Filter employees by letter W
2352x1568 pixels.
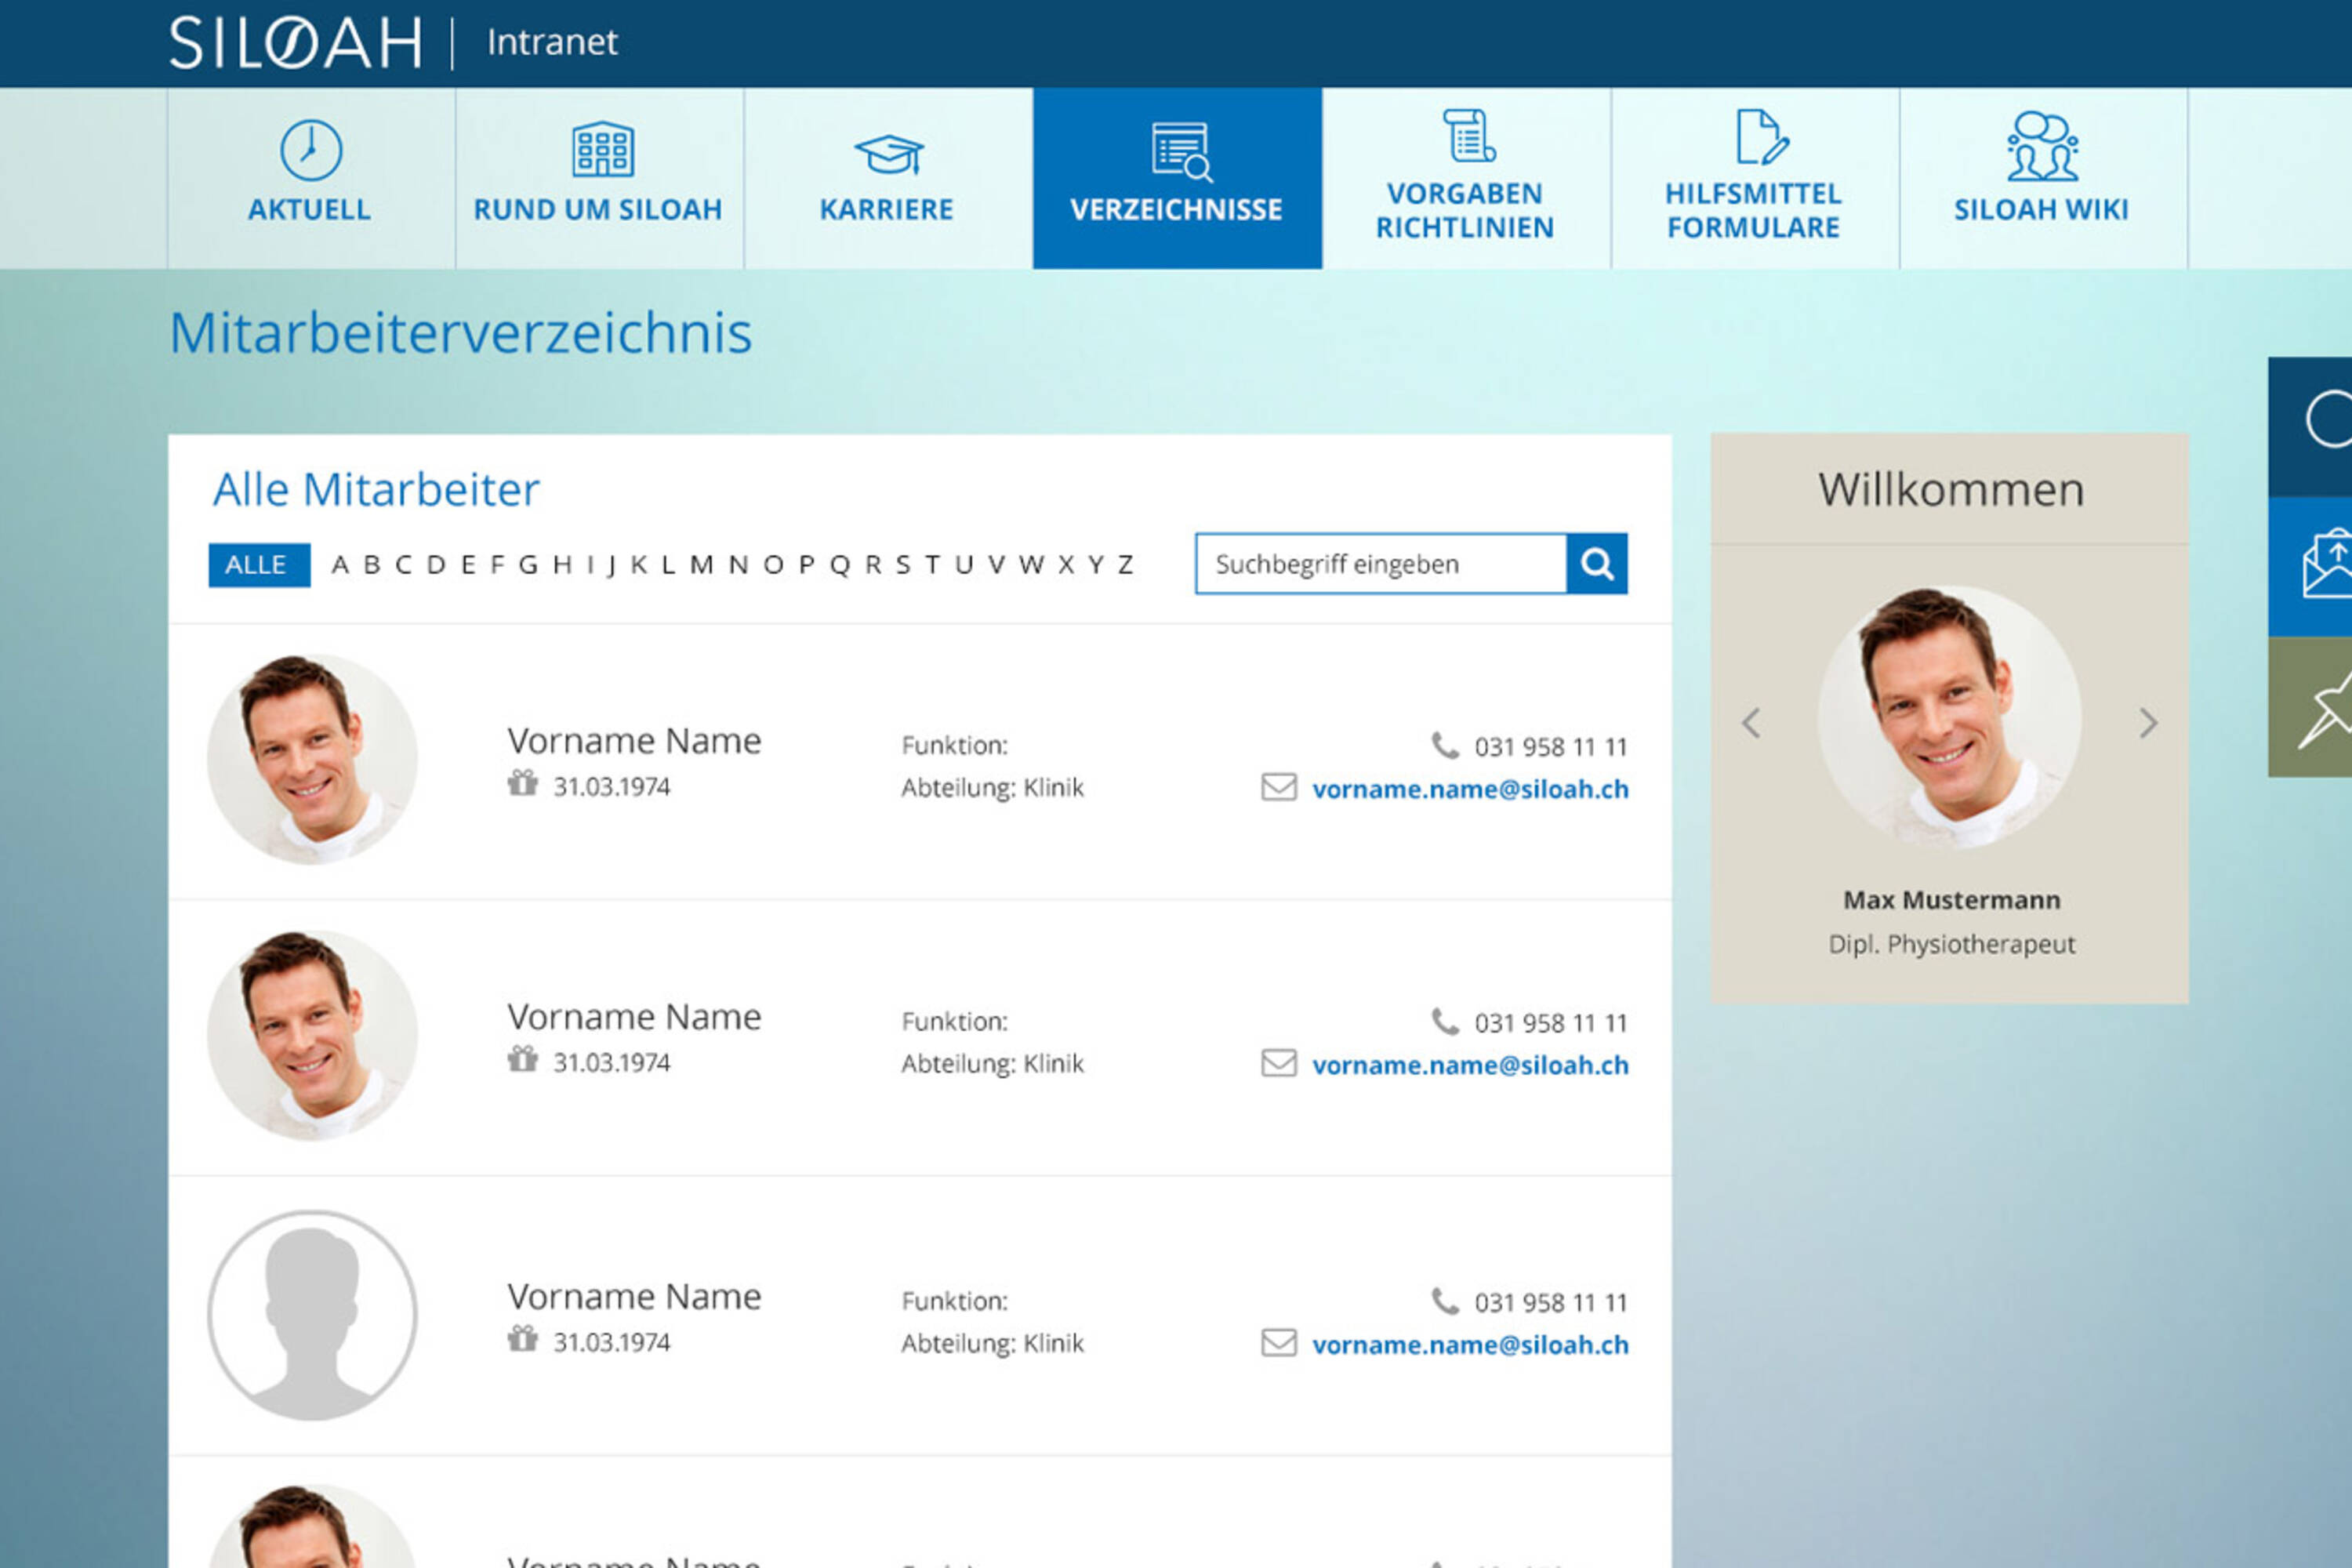point(1031,565)
